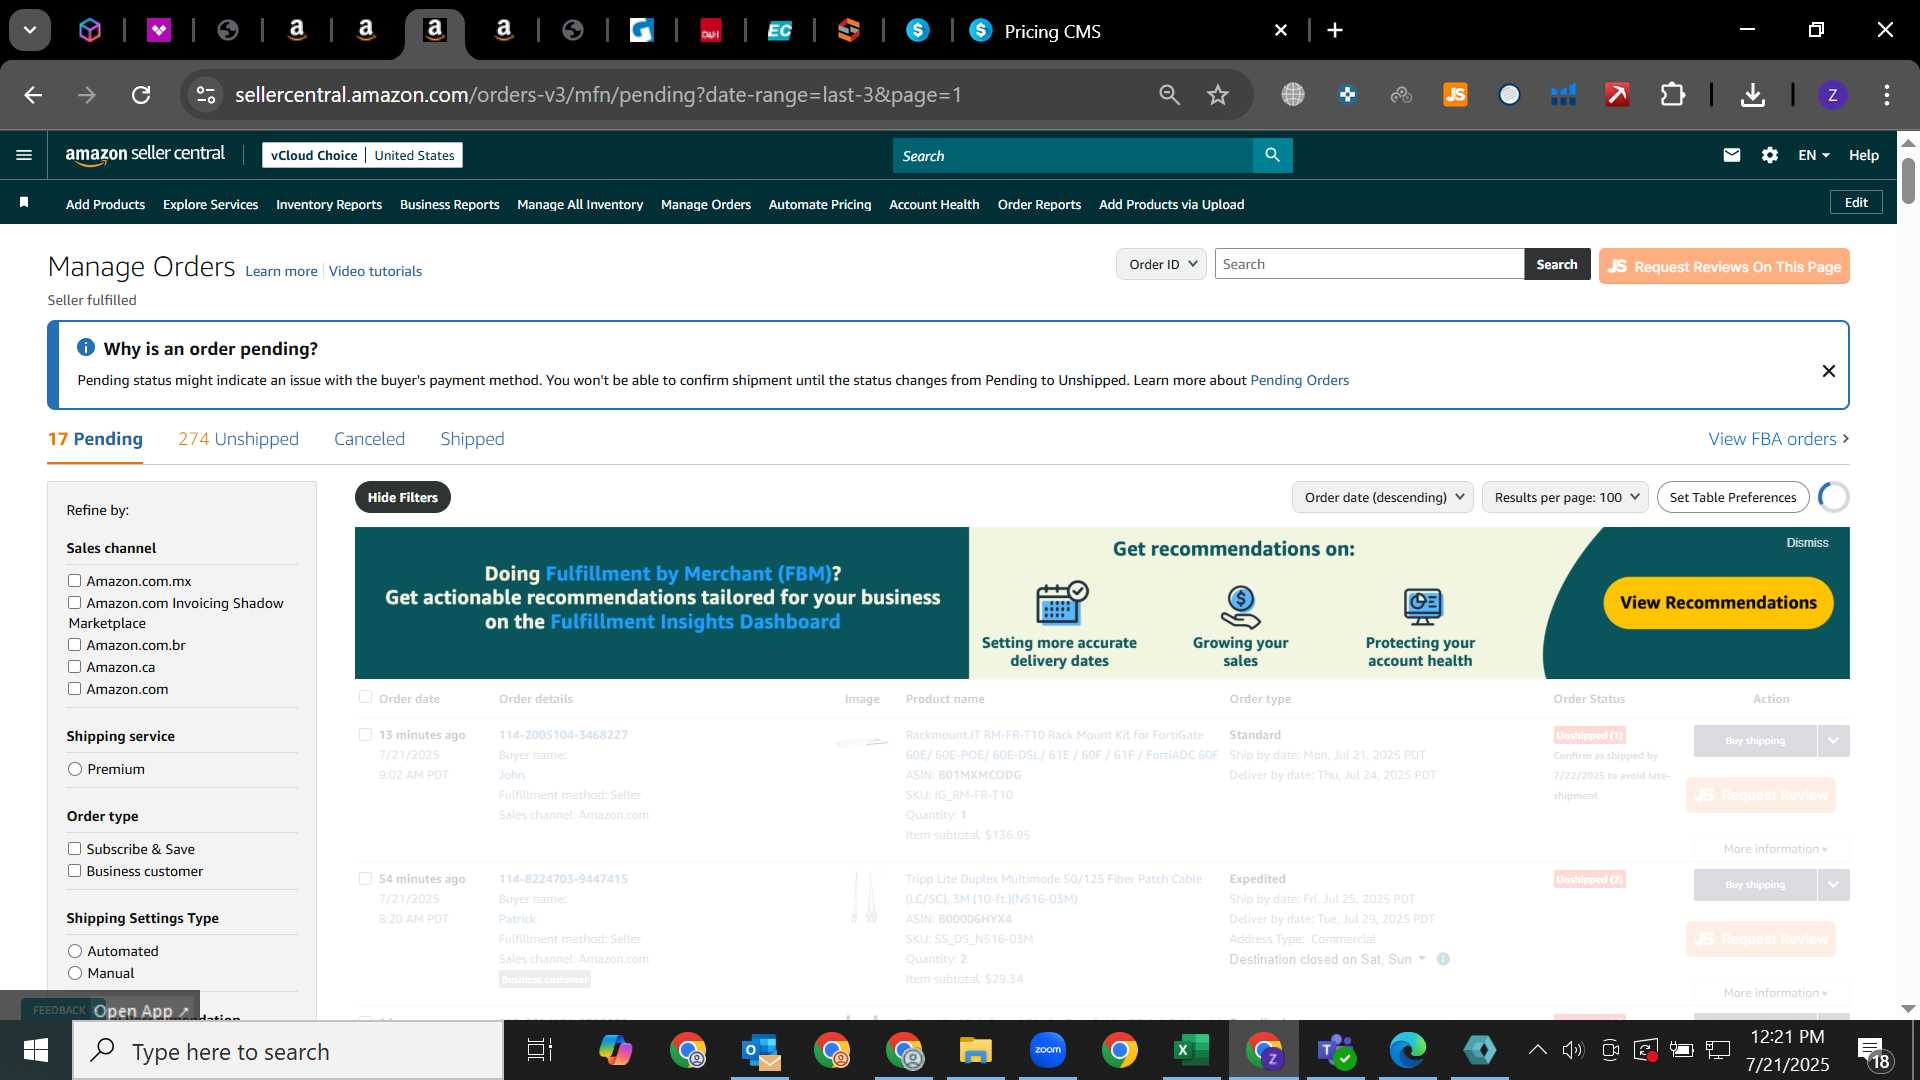
Task: Open the hamburger navigation menu
Action: coord(24,155)
